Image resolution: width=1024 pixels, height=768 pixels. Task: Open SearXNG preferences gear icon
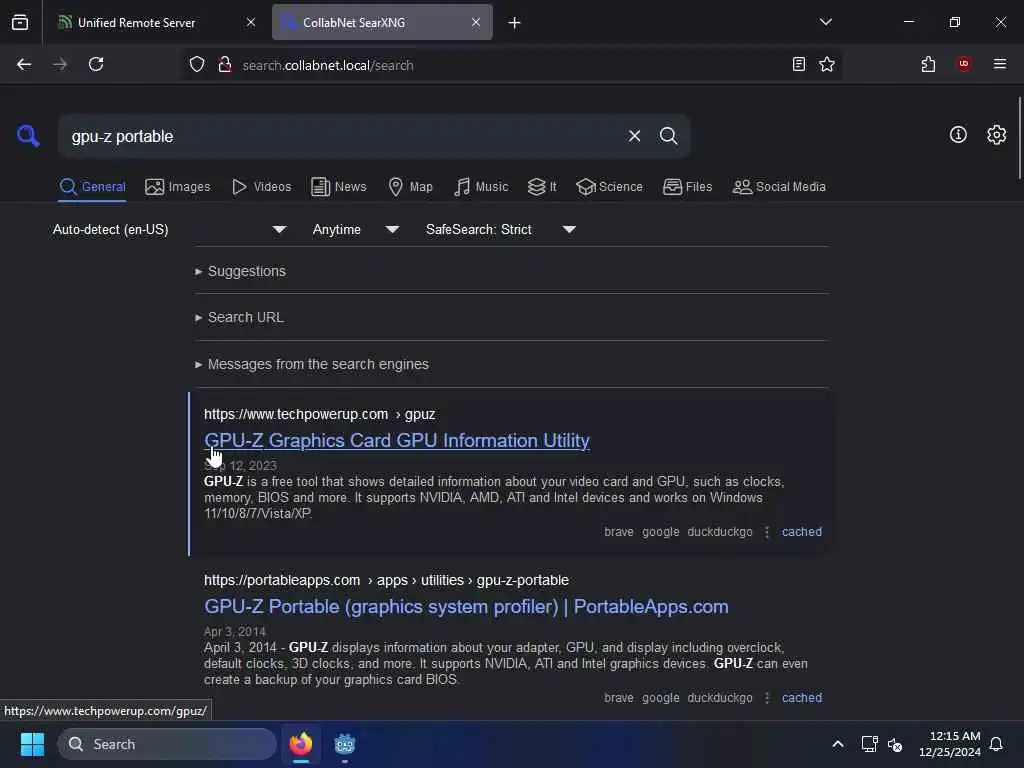996,135
